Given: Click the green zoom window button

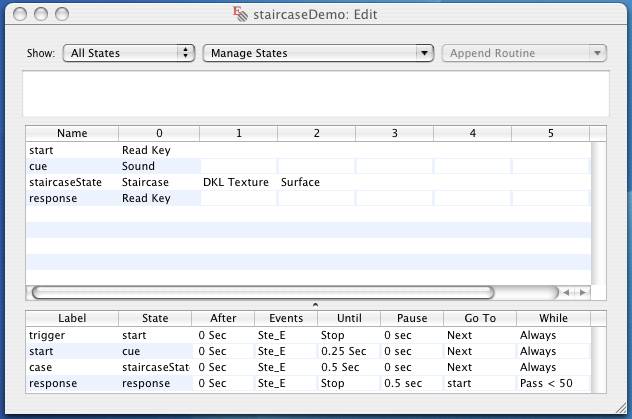Looking at the screenshot, I should tap(63, 14).
